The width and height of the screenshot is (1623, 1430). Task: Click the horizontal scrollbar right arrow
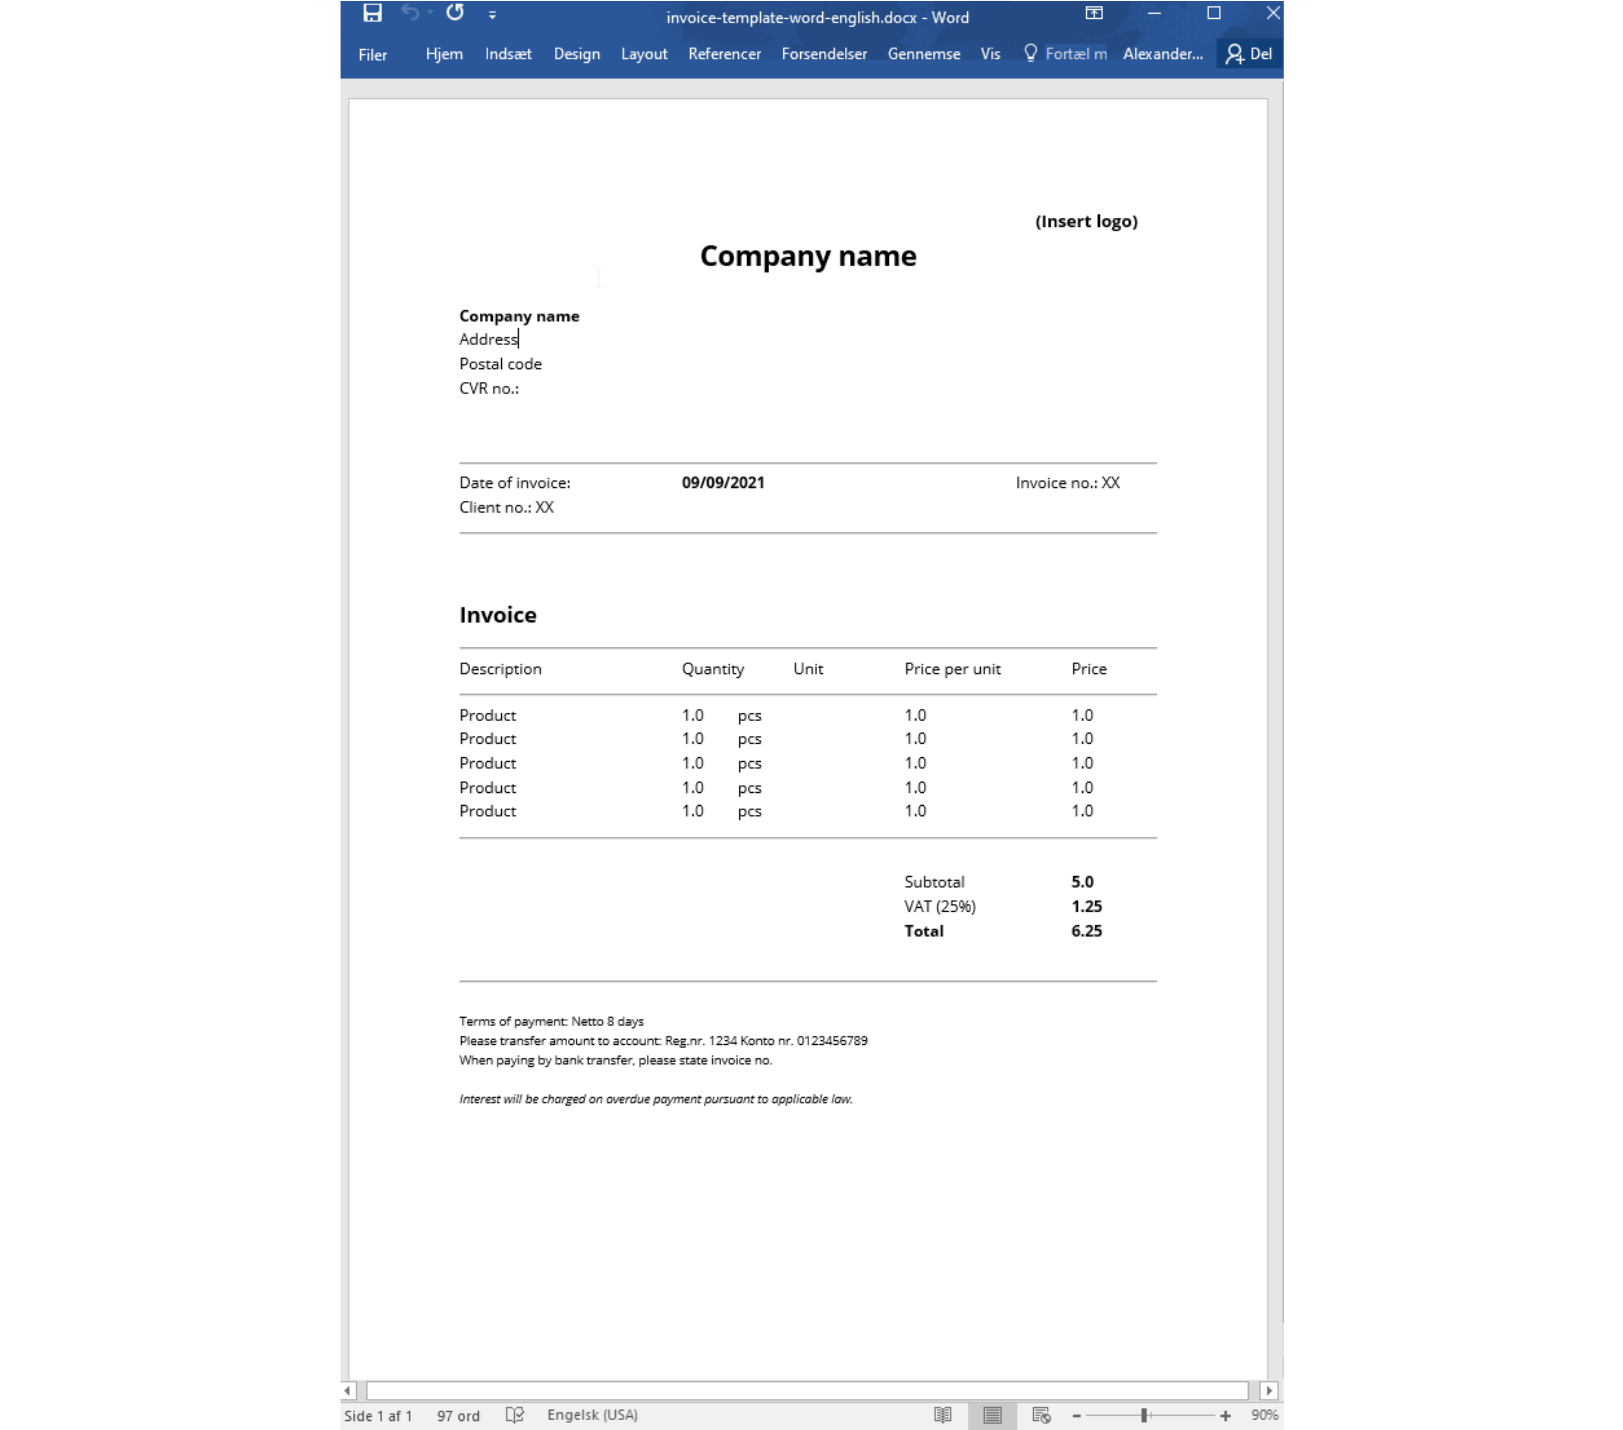click(x=1269, y=1390)
